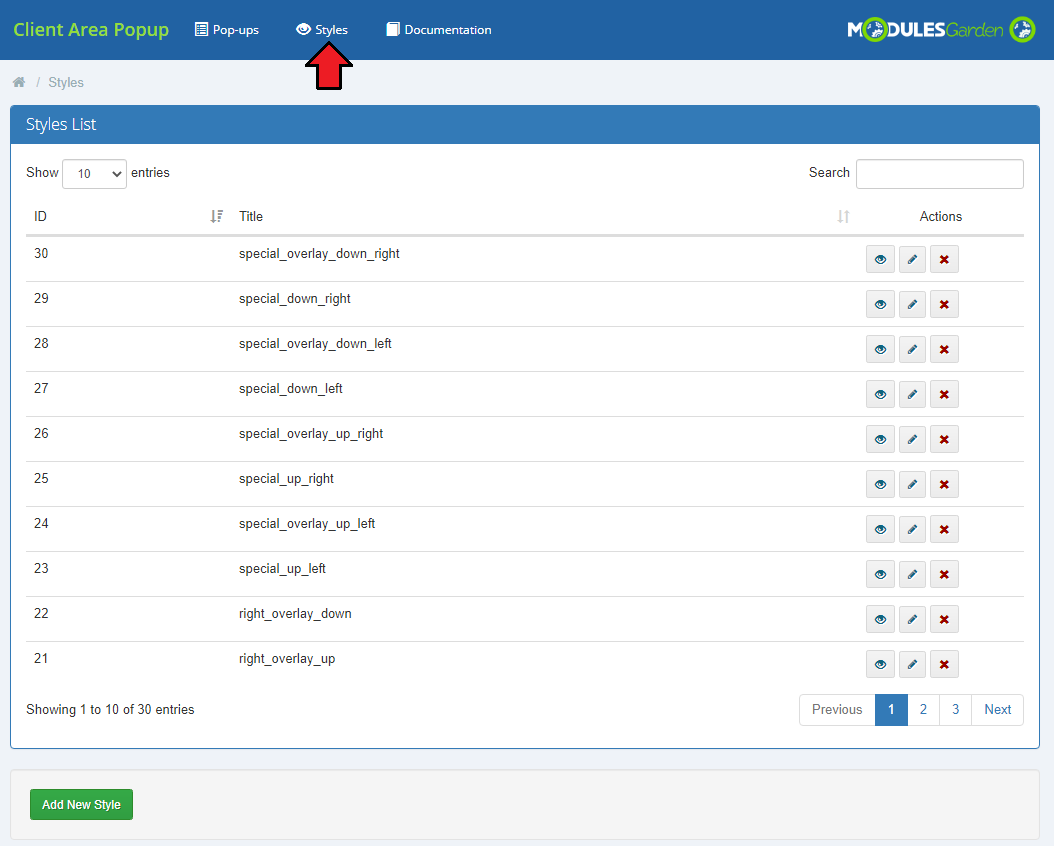
Task: Click Add New Style button
Action: [81, 804]
